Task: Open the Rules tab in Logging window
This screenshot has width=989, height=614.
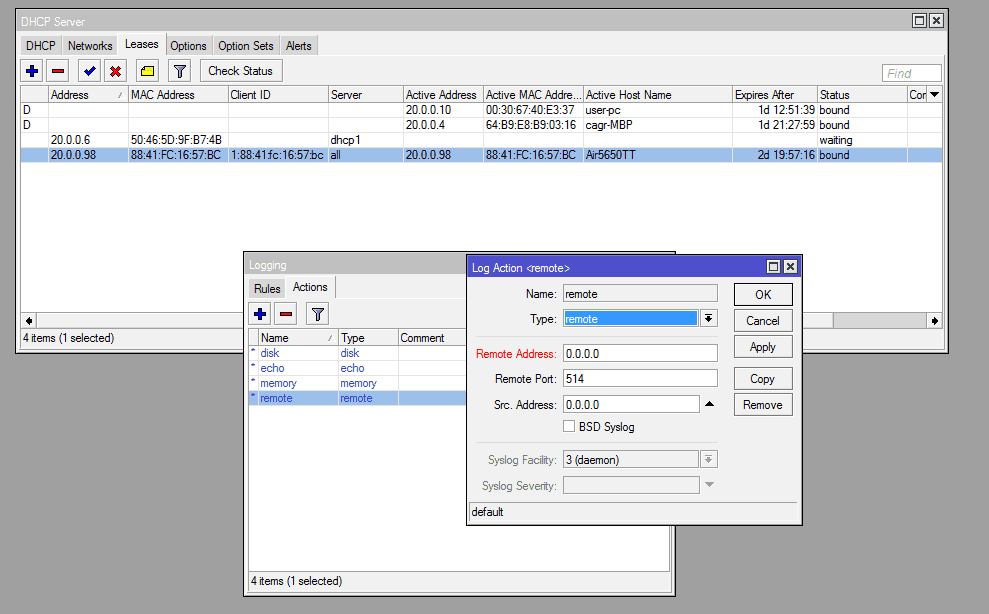Action: pos(267,289)
